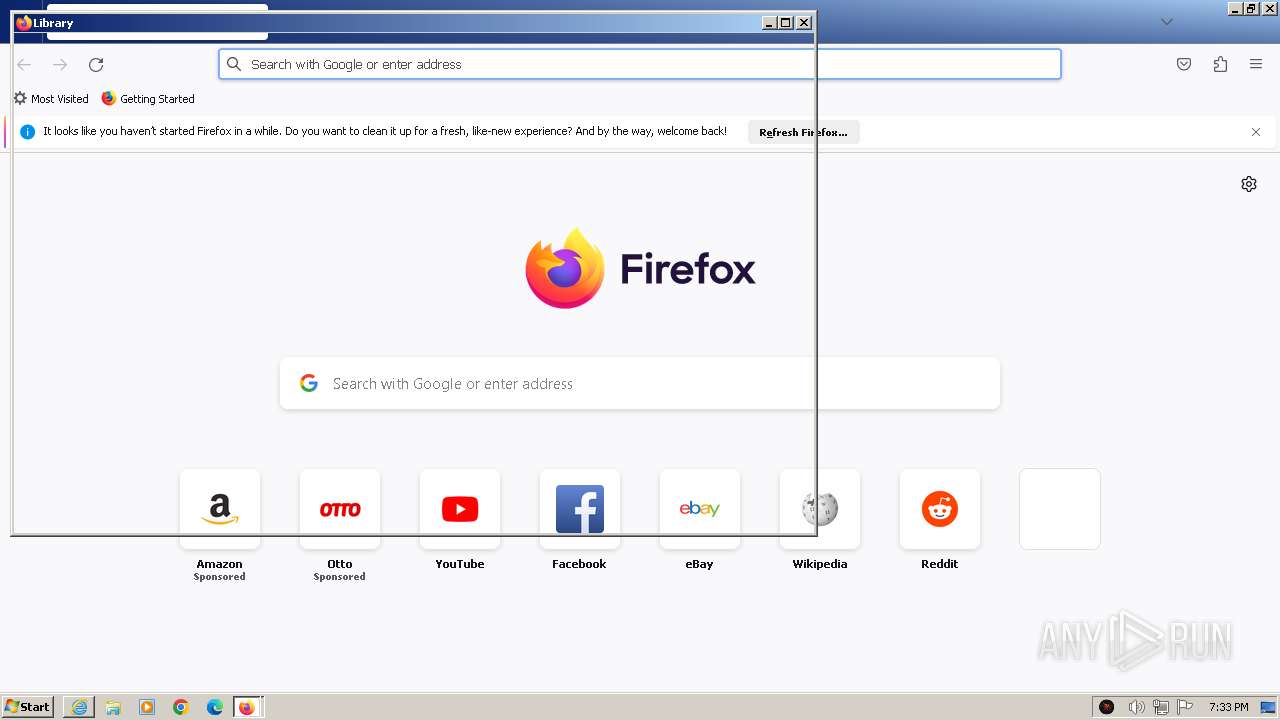Select the empty shortcut tile
Viewport: 1280px width, 720px height.
tap(1060, 509)
